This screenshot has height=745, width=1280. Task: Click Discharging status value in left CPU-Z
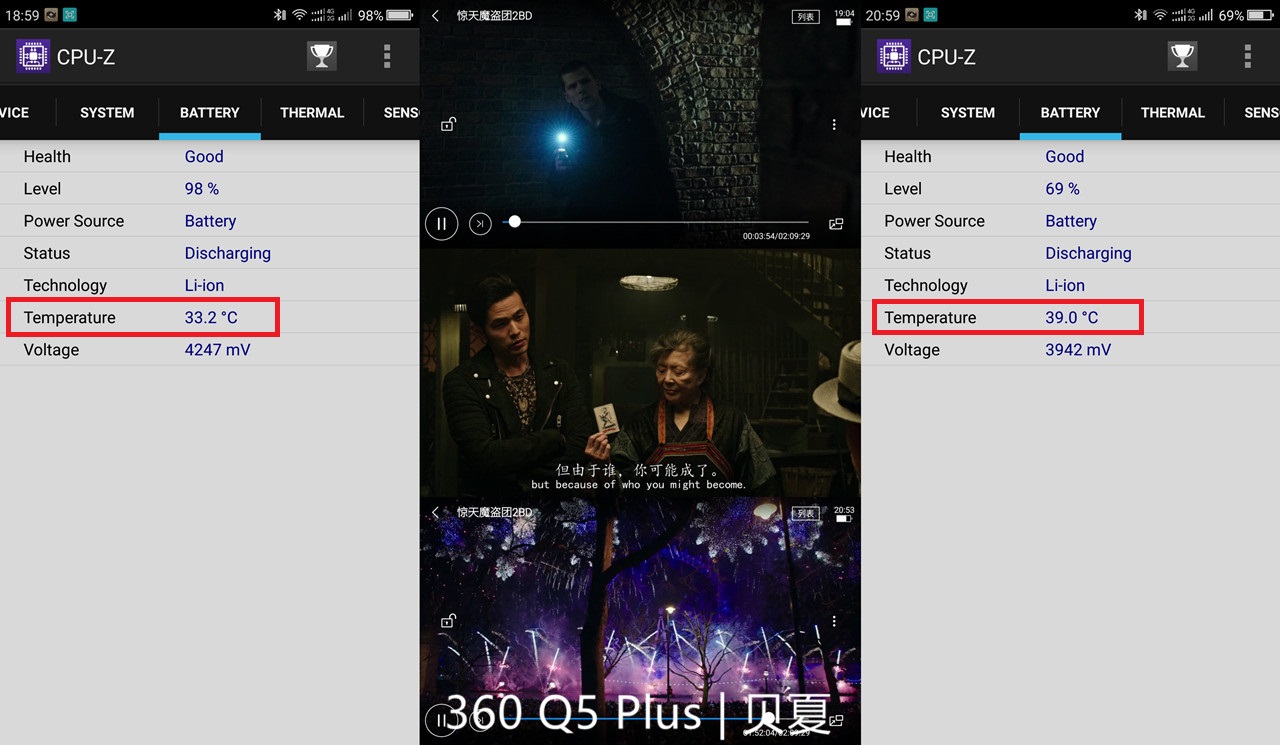point(228,253)
